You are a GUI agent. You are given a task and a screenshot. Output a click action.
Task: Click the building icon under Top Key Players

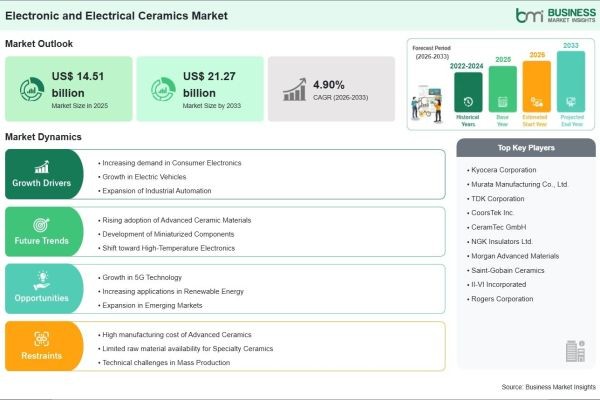(576, 351)
